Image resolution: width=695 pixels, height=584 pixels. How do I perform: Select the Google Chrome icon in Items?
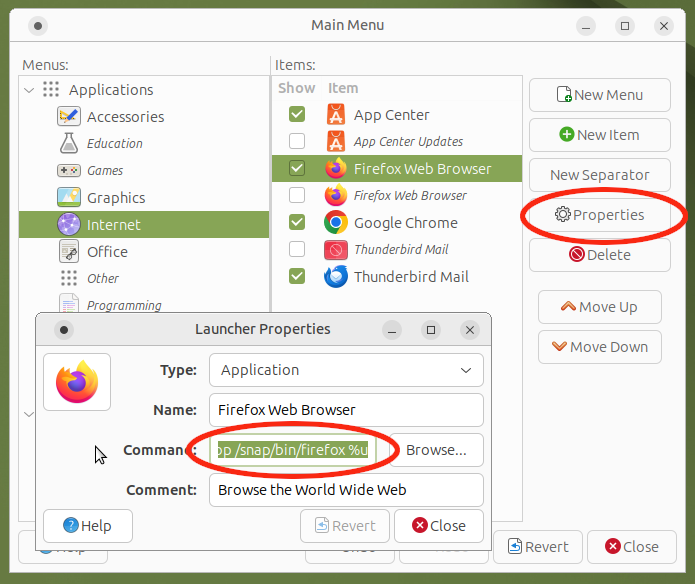336,223
